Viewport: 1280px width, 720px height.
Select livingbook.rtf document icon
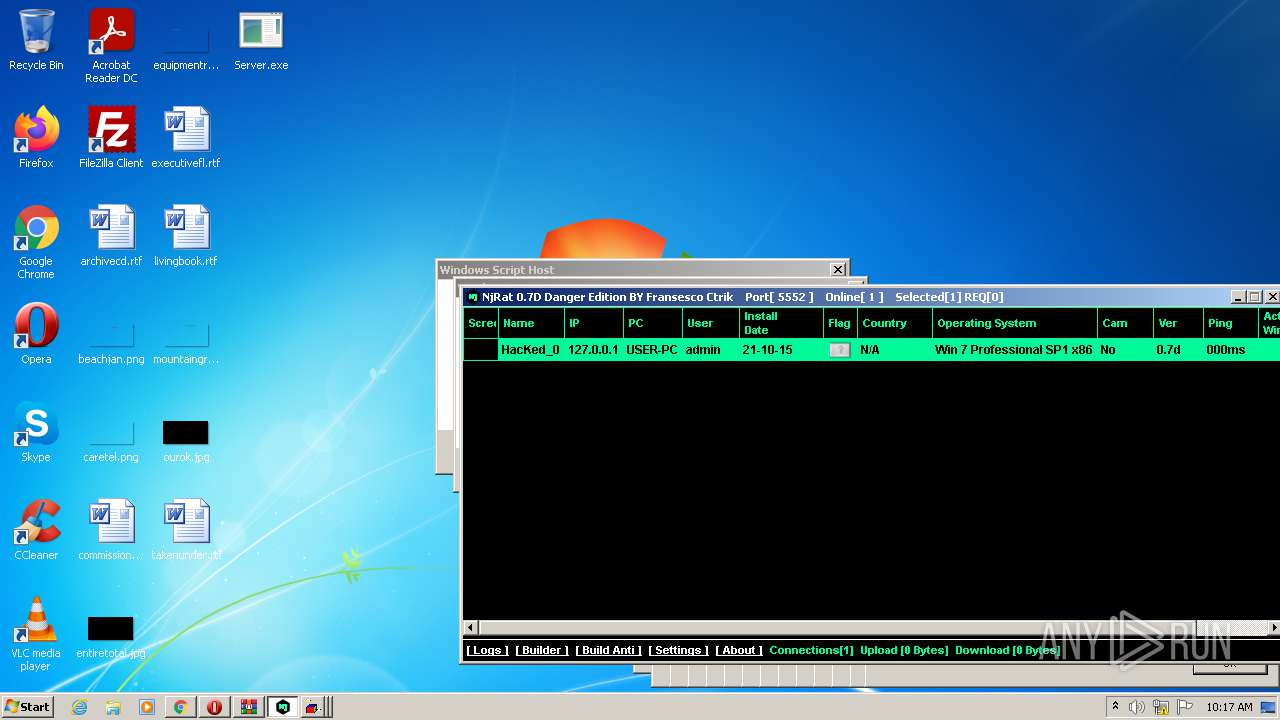(x=186, y=236)
